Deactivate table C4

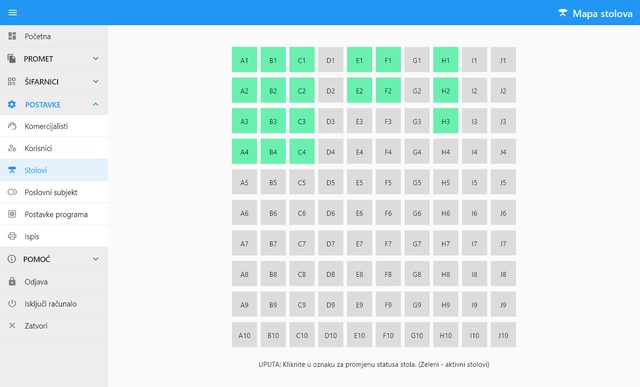[302, 151]
